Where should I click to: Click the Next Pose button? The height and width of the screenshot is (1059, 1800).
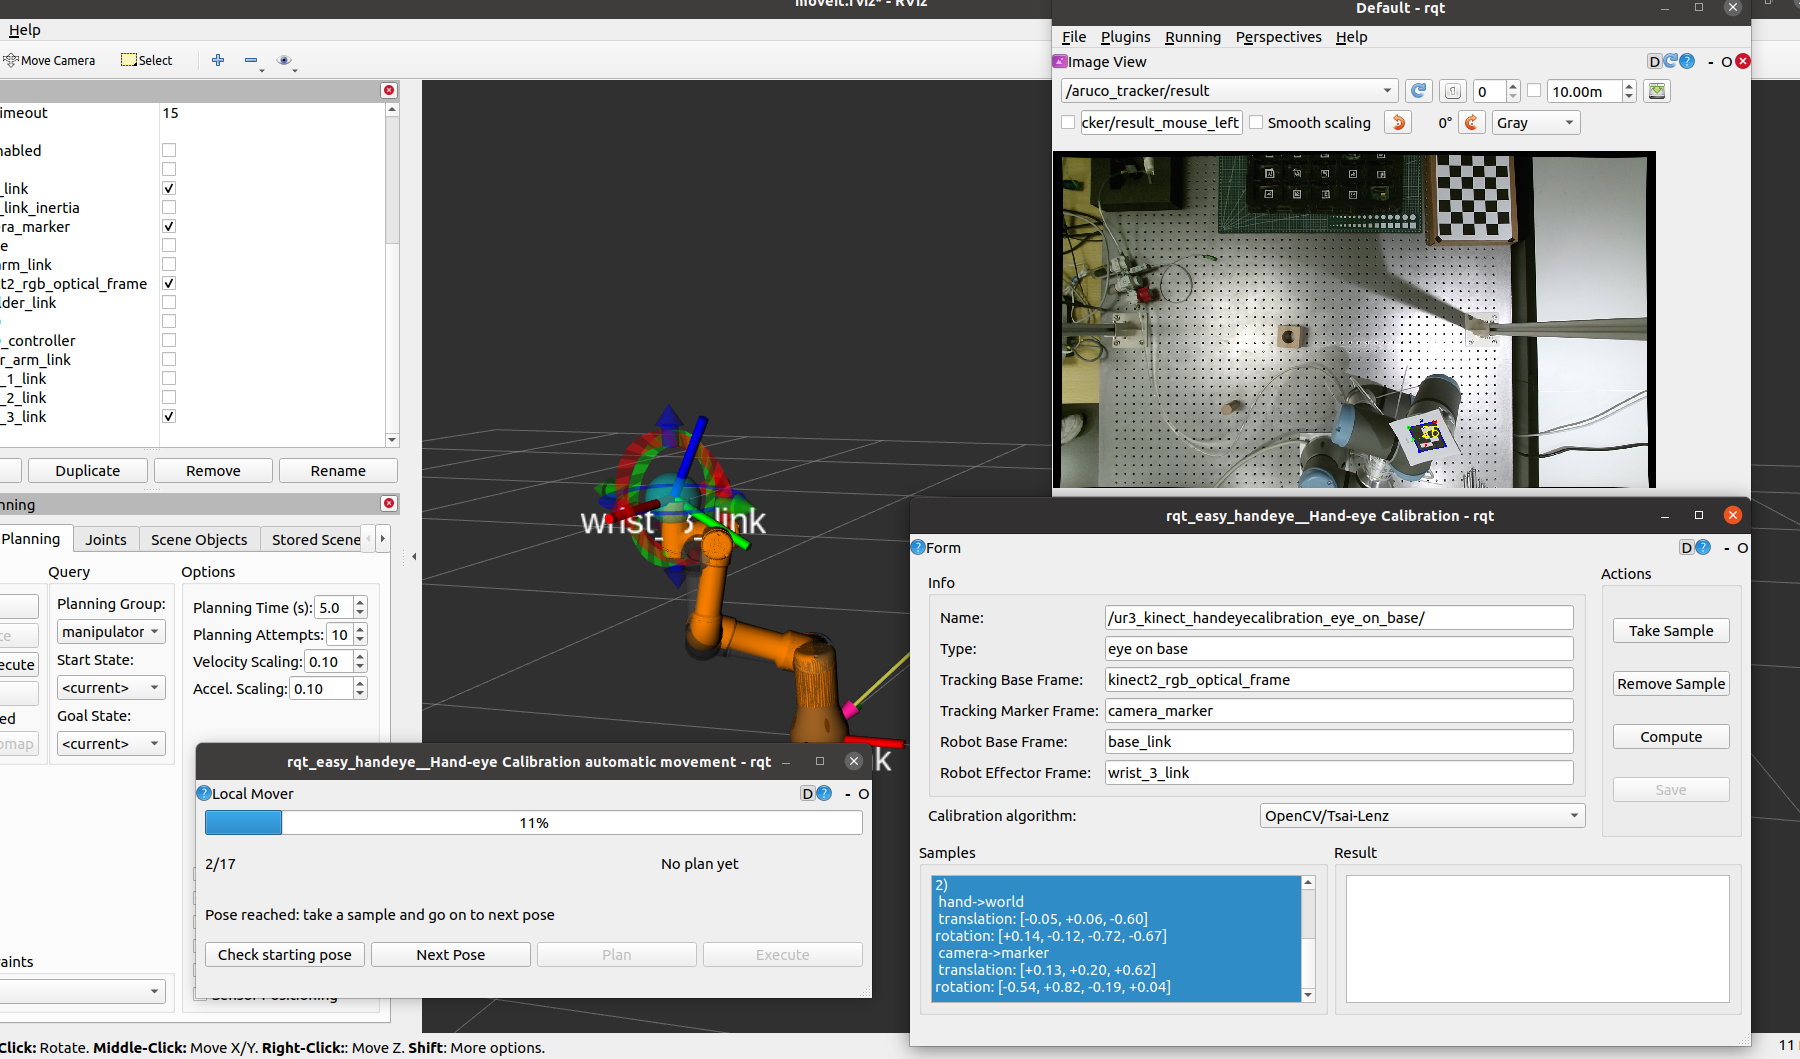pyautogui.click(x=451, y=955)
